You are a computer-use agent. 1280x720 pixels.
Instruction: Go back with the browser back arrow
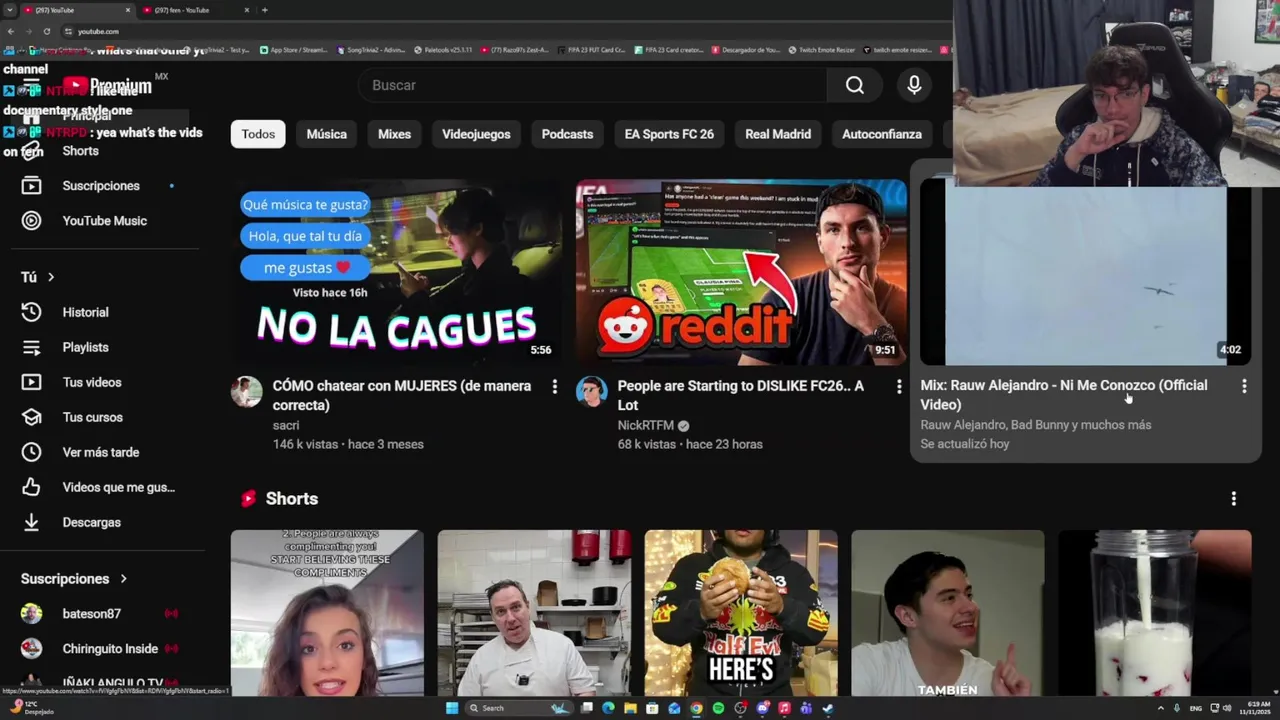tap(11, 31)
